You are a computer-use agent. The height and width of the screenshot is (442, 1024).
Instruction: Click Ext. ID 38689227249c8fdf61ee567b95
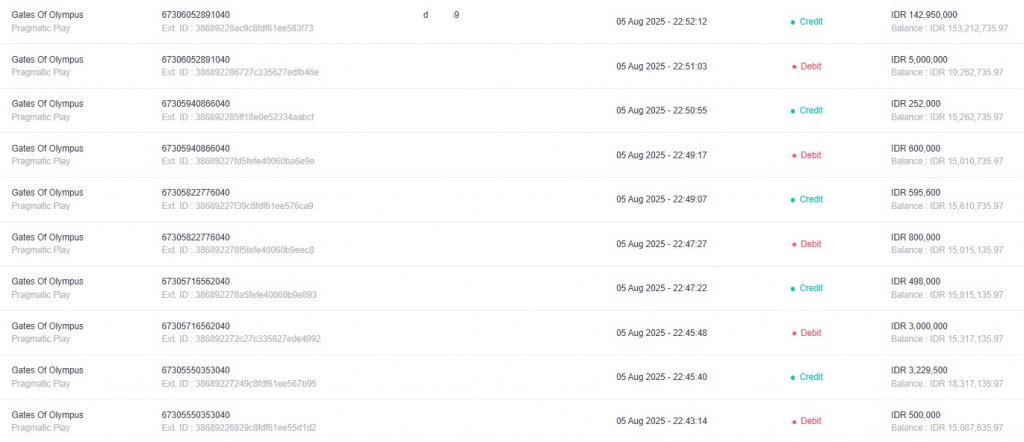[x=239, y=383]
